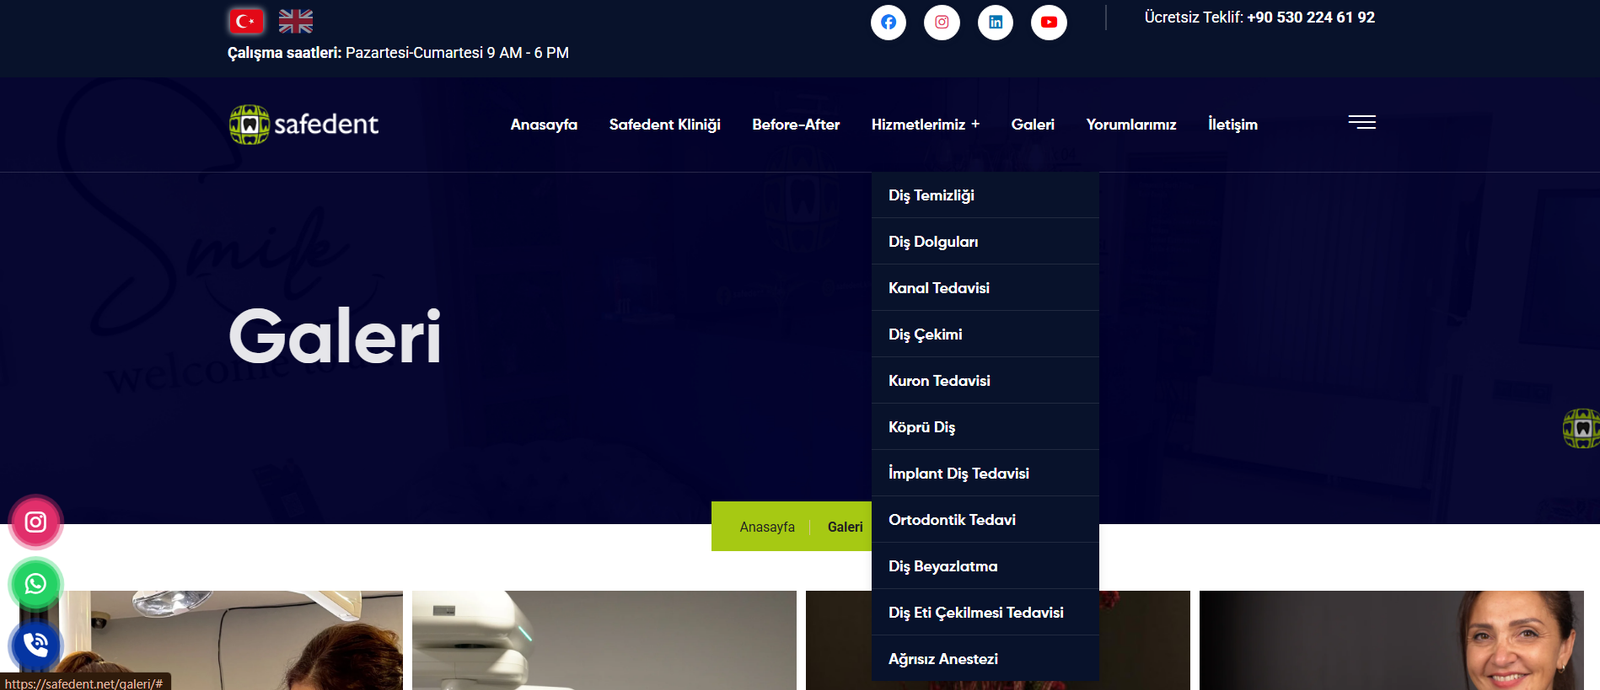The image size is (1600, 690).
Task: Go to Before-After page
Action: click(x=795, y=125)
